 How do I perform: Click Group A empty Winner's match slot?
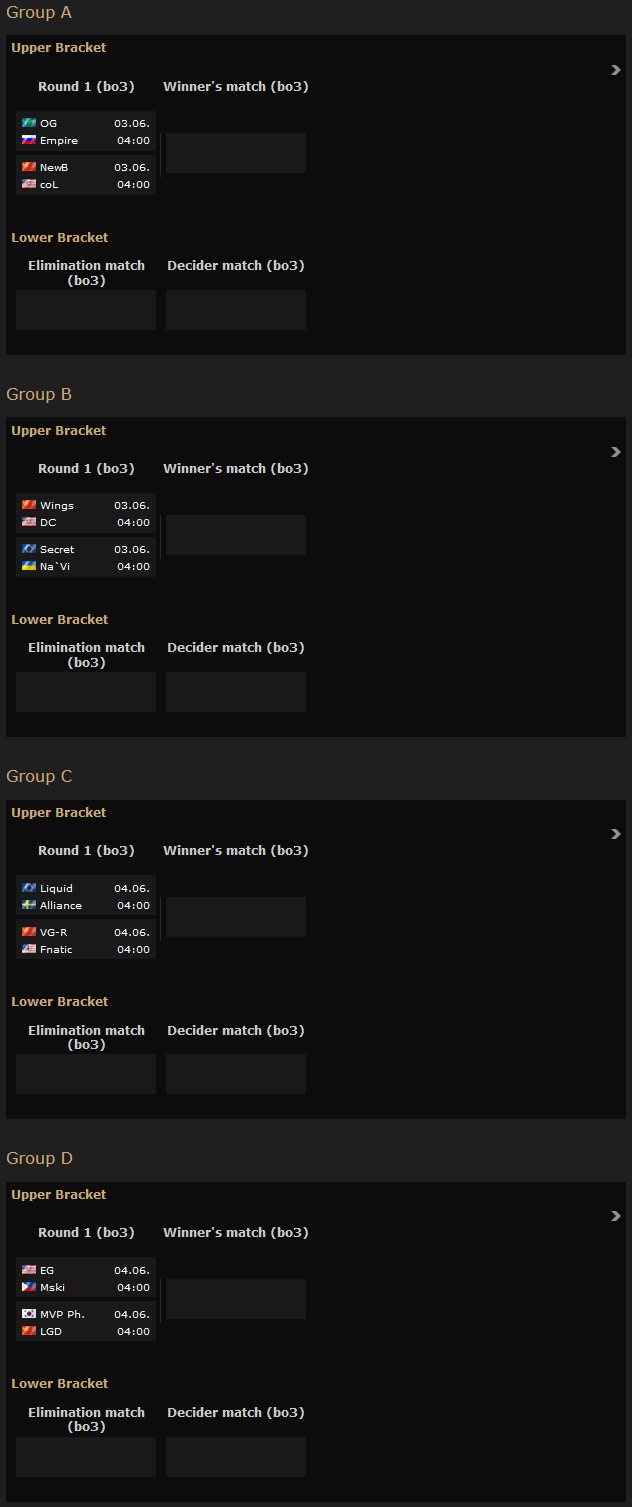(x=236, y=153)
